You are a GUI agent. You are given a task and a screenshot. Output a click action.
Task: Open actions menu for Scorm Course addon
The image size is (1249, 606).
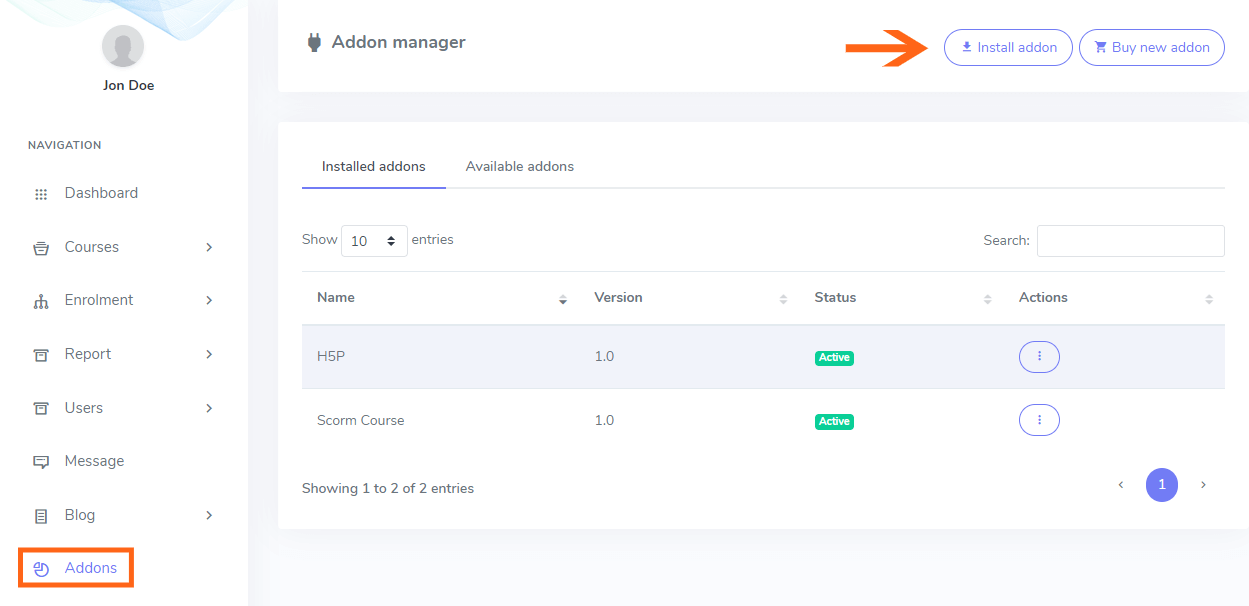coord(1039,420)
